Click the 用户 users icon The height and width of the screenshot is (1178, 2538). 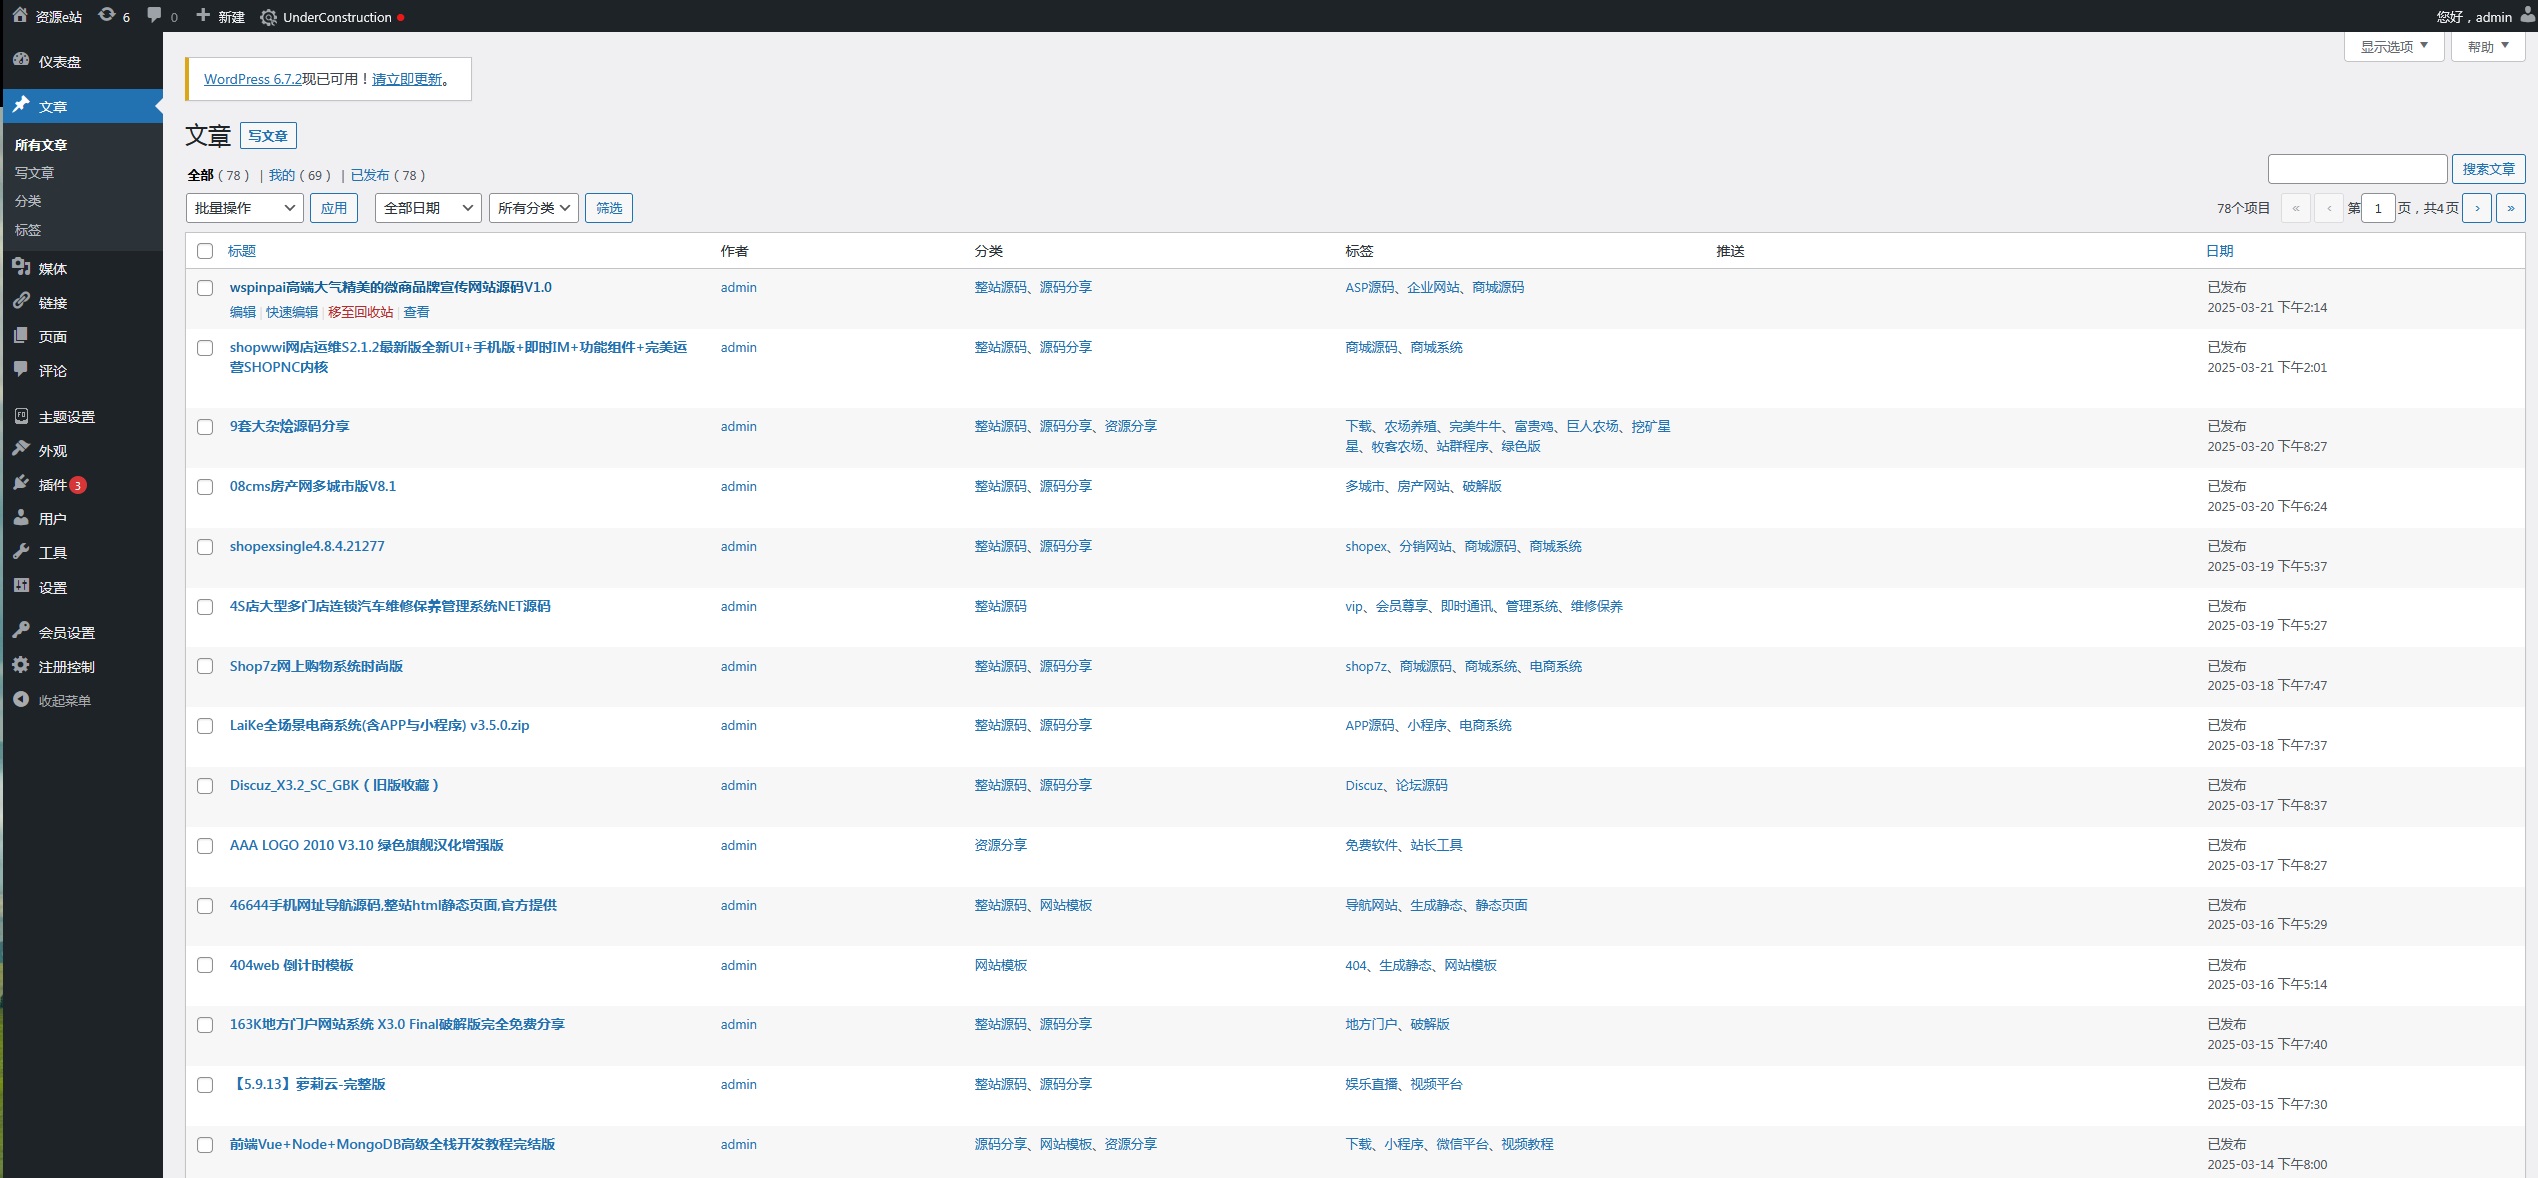pos(21,517)
